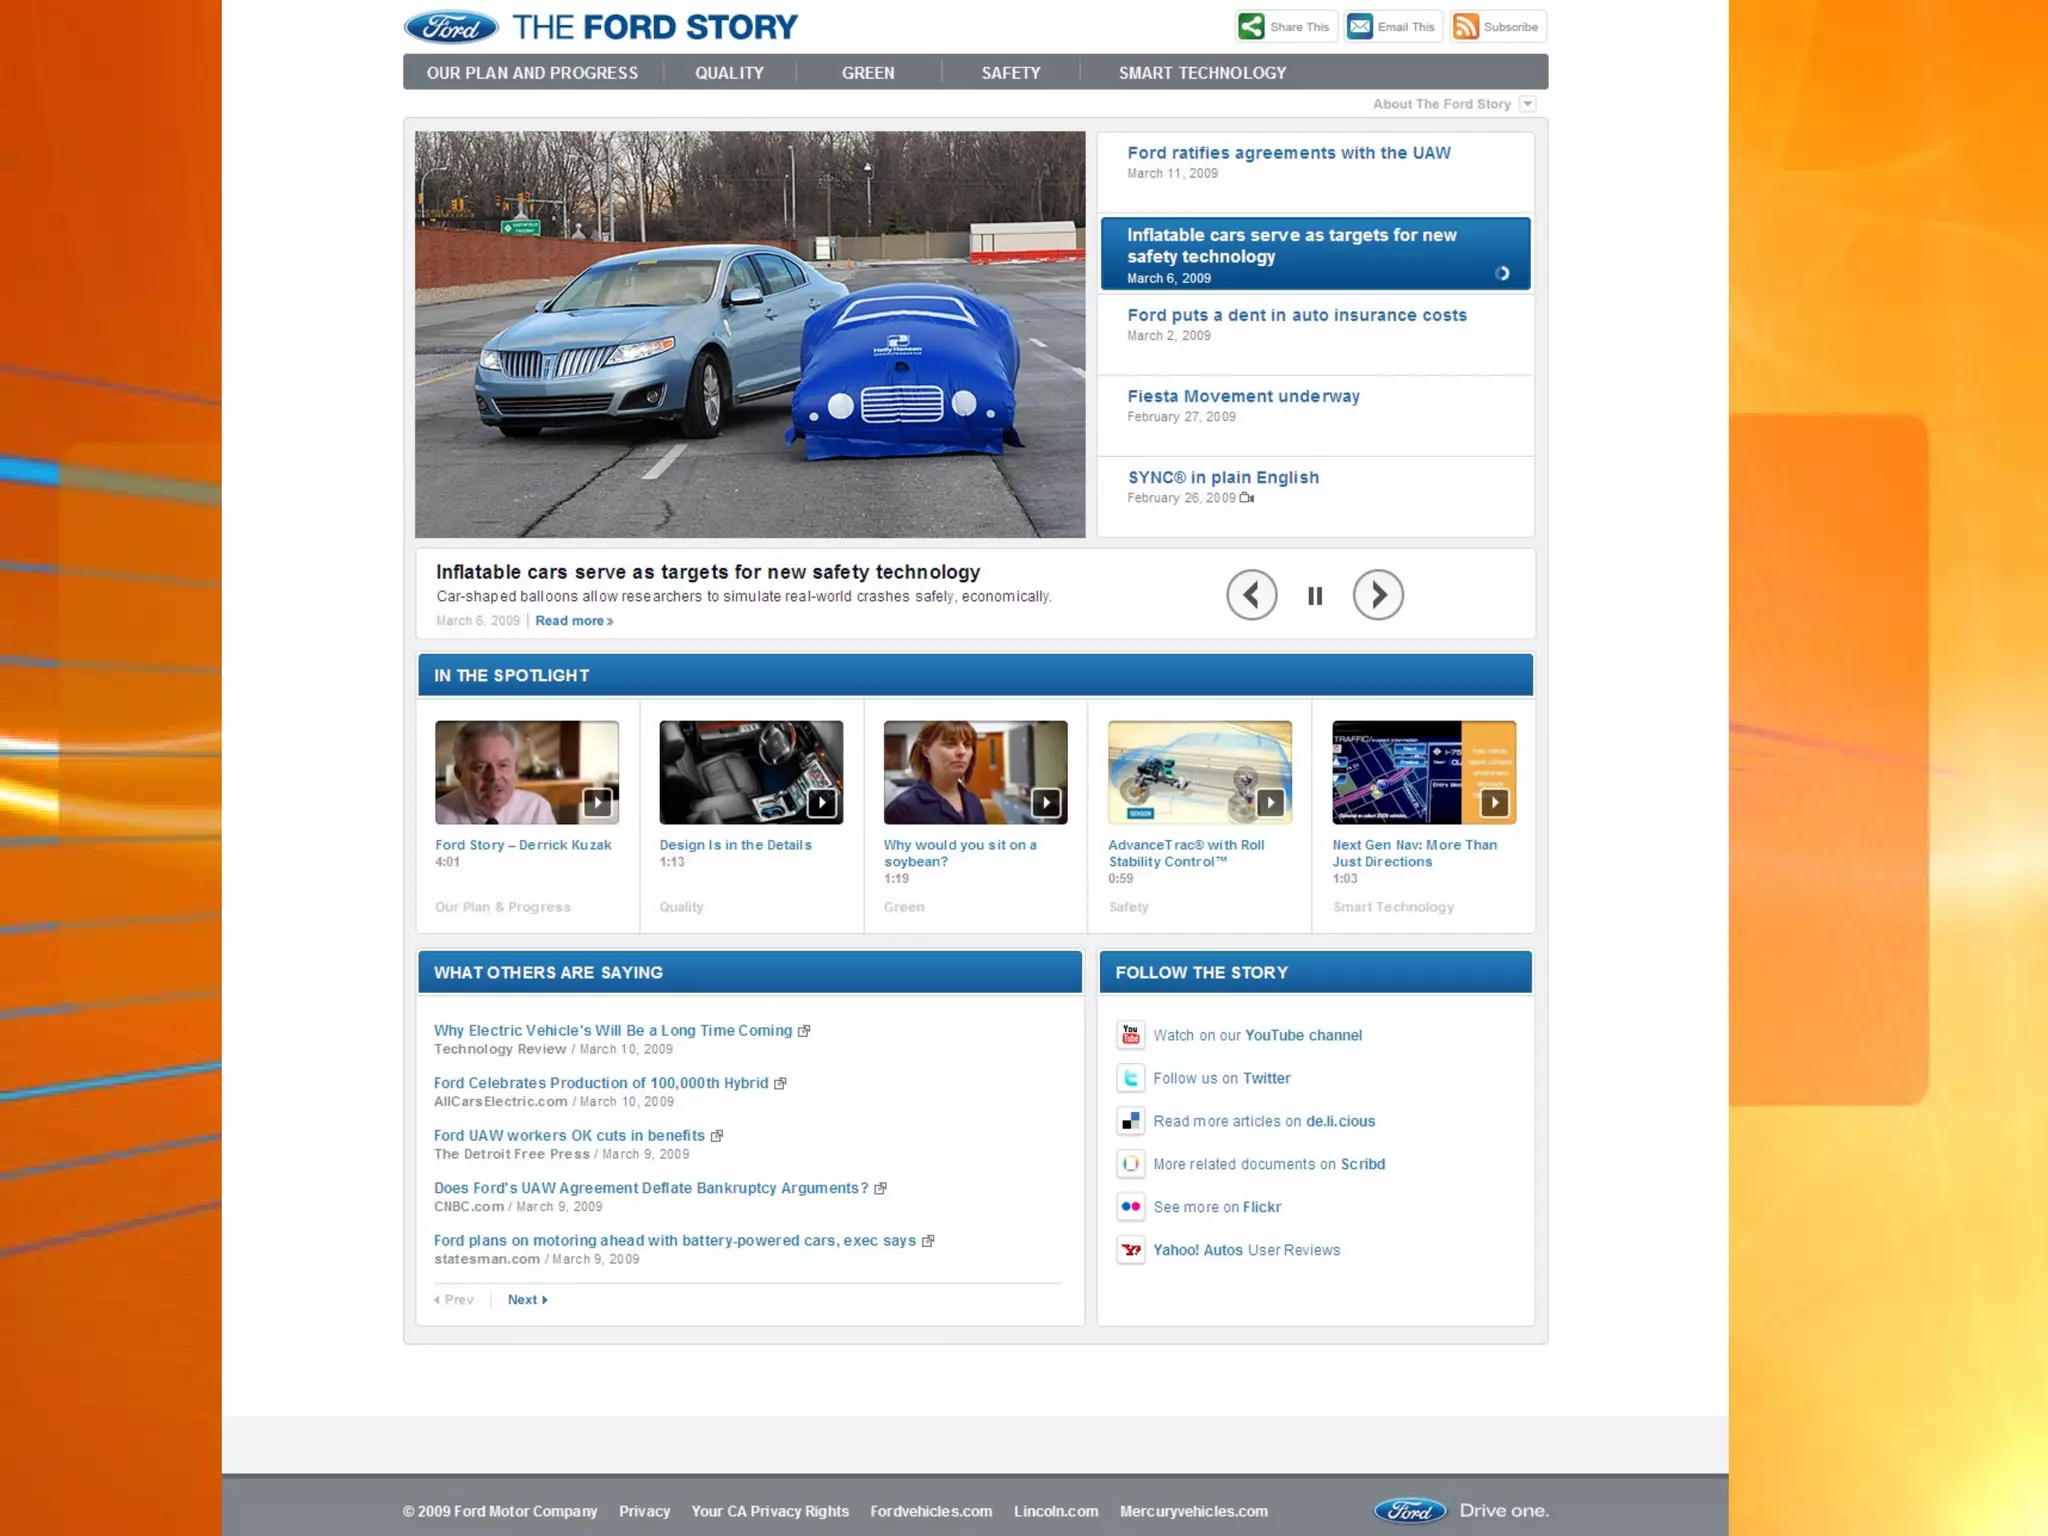Click the Flickr dots icon

pos(1130,1207)
